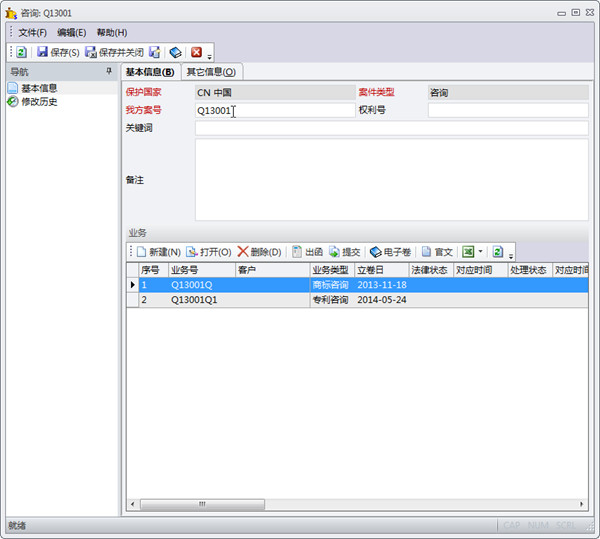Image resolution: width=600 pixels, height=539 pixels.
Task: Click 保存并关闭 to save and close
Action: click(114, 52)
